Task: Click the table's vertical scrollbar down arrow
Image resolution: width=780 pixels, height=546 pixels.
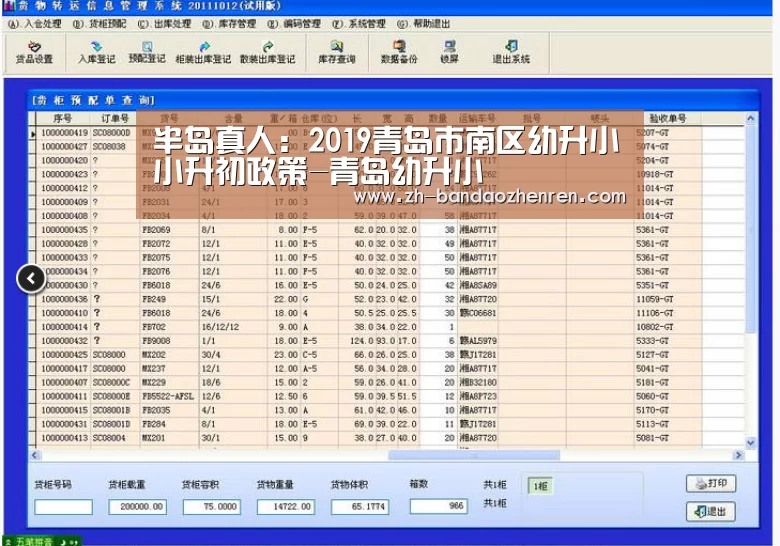Action: tap(751, 443)
